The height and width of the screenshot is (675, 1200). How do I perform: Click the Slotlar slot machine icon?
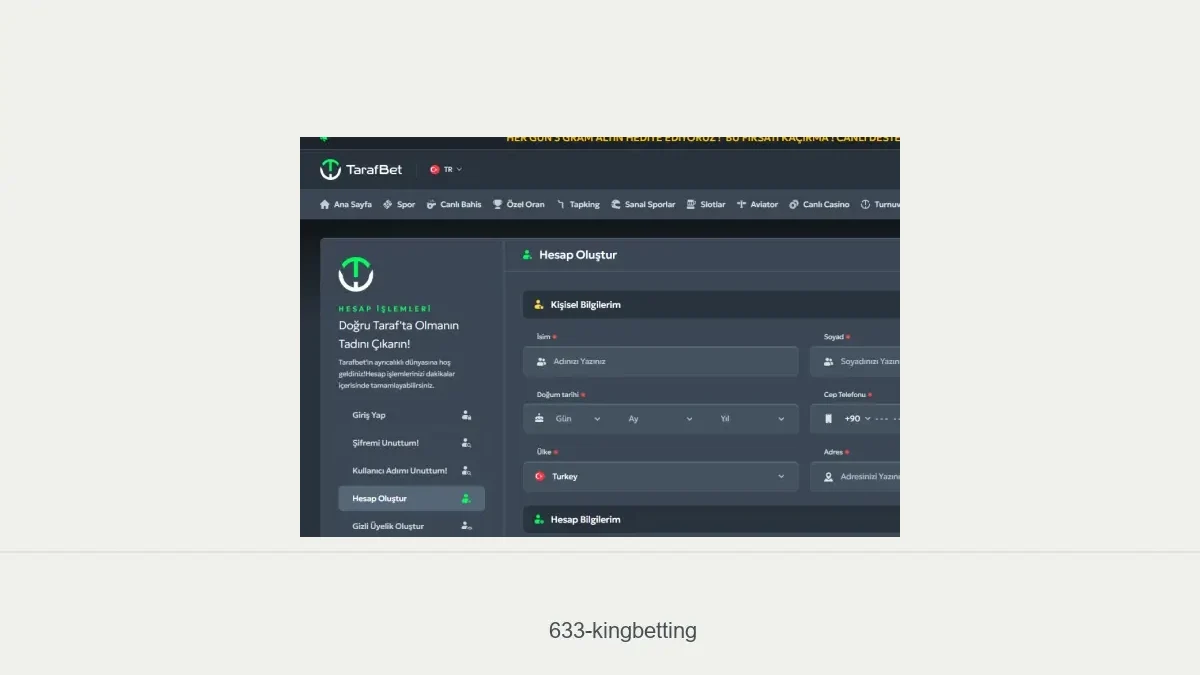click(x=691, y=205)
